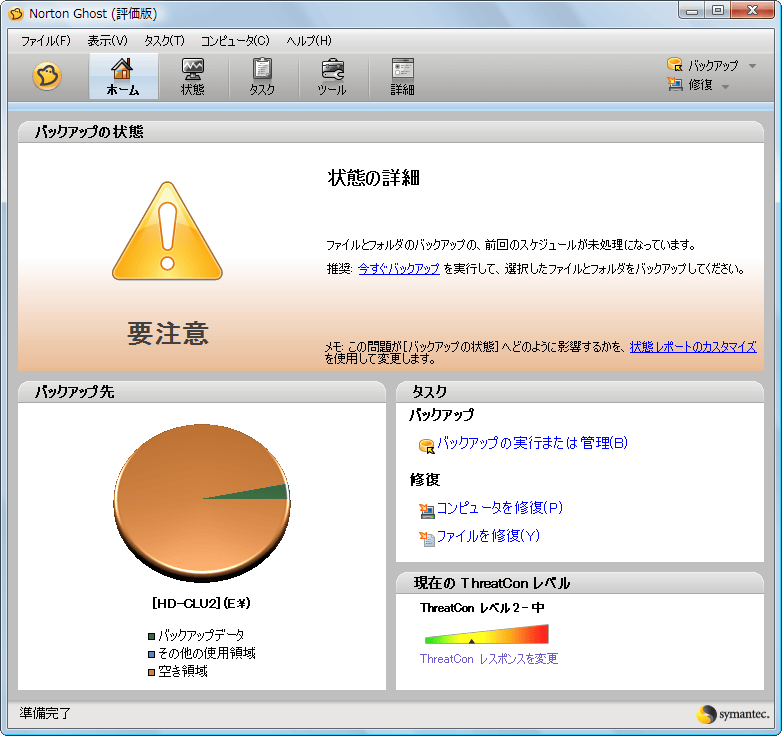The height and width of the screenshot is (736, 782).
Task: Click the backup run/manage task icon
Action: [x=426, y=445]
